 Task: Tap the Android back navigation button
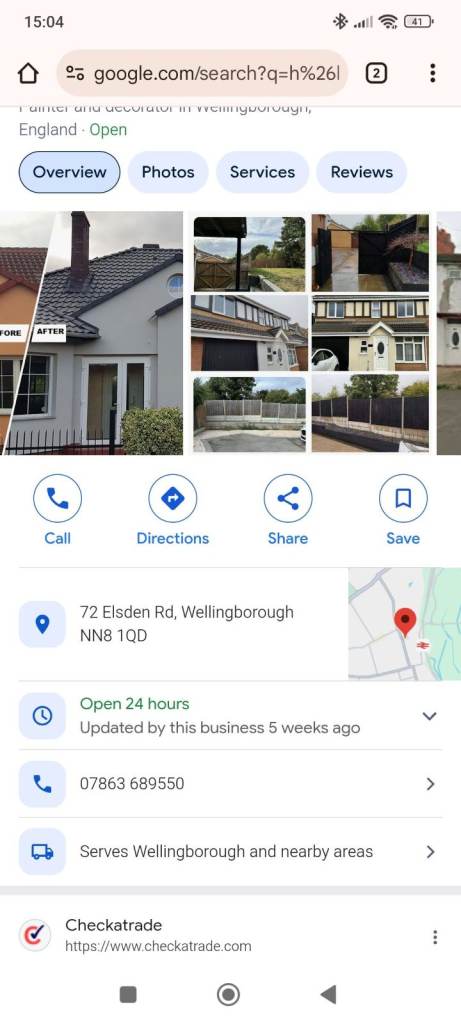click(x=328, y=995)
